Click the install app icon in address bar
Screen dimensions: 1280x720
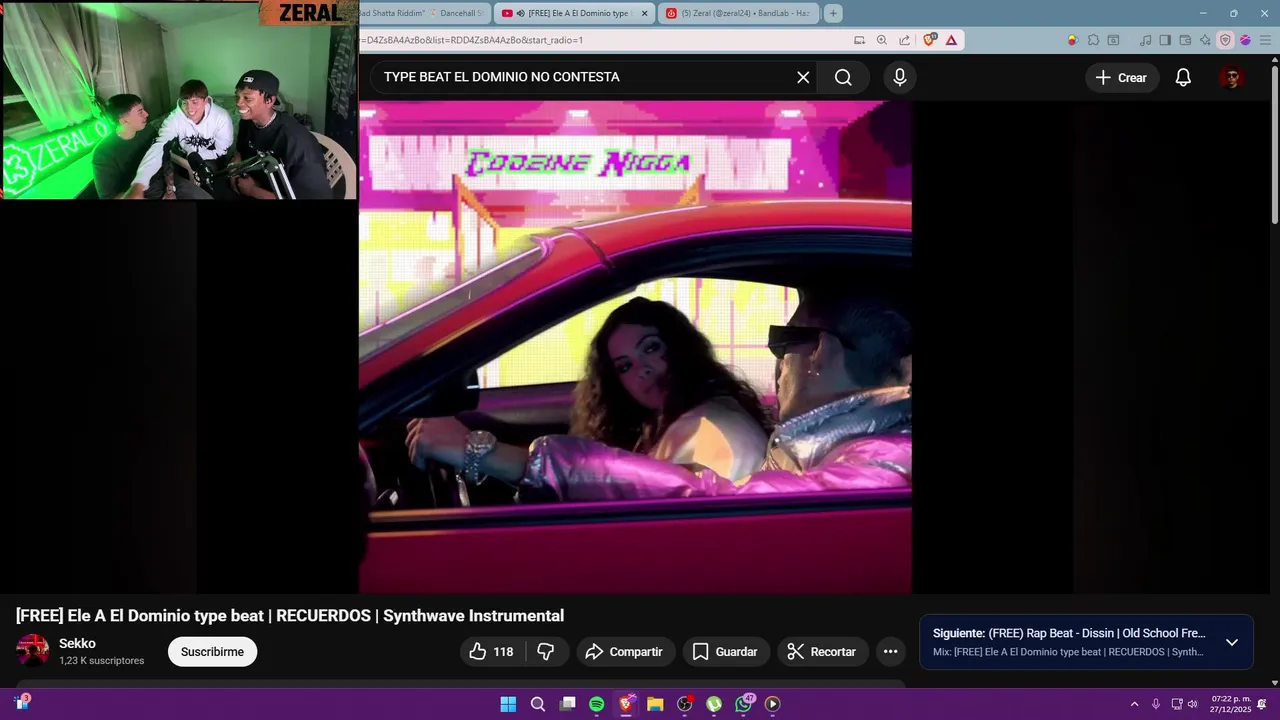coord(859,40)
